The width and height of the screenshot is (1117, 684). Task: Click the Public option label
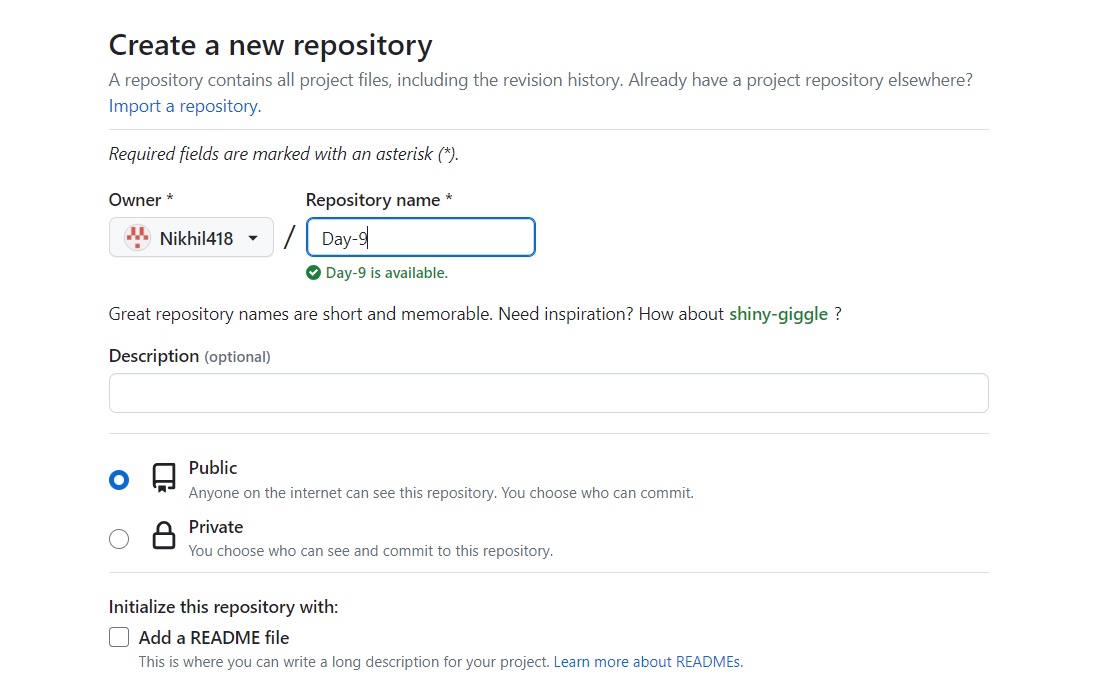click(x=213, y=468)
